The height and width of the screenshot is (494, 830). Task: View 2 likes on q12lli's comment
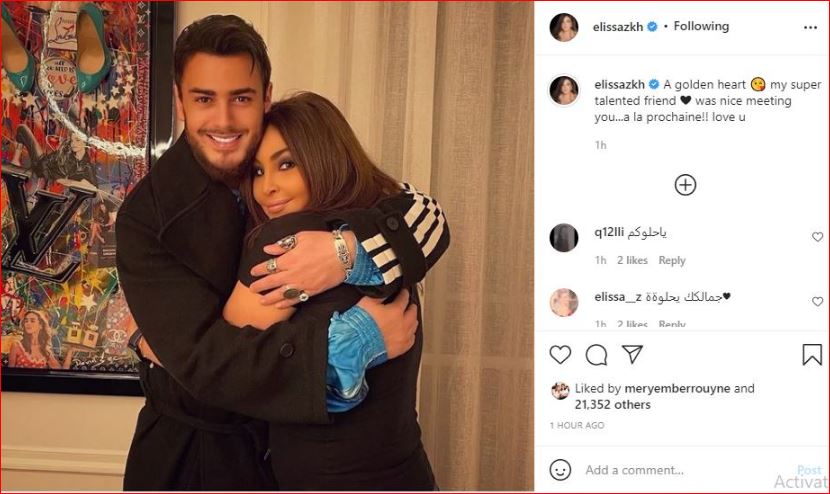(x=632, y=260)
